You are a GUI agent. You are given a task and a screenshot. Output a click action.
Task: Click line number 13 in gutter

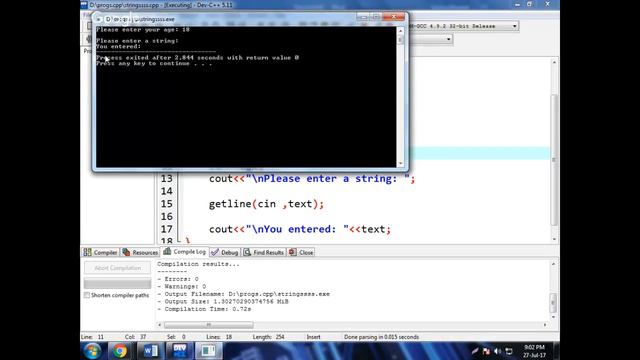tap(167, 179)
